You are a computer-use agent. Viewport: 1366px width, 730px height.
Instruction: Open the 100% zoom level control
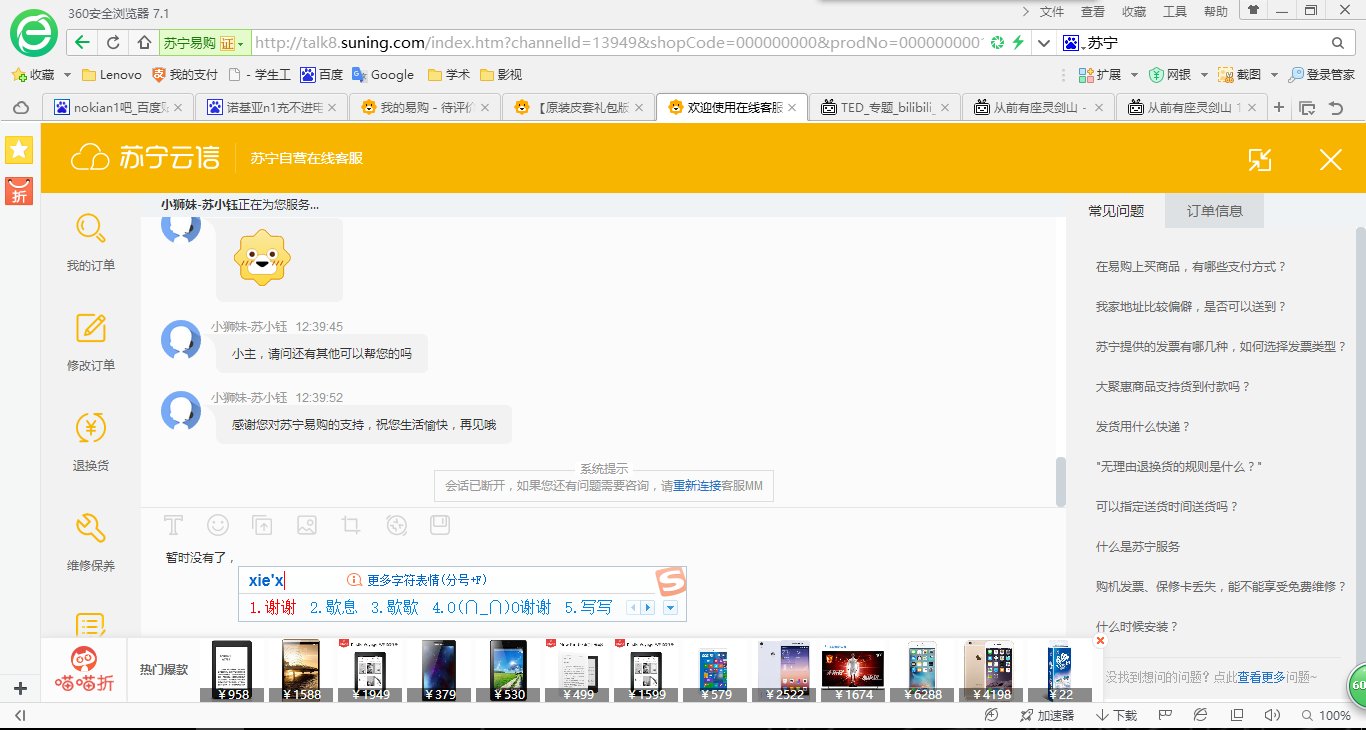(1325, 715)
